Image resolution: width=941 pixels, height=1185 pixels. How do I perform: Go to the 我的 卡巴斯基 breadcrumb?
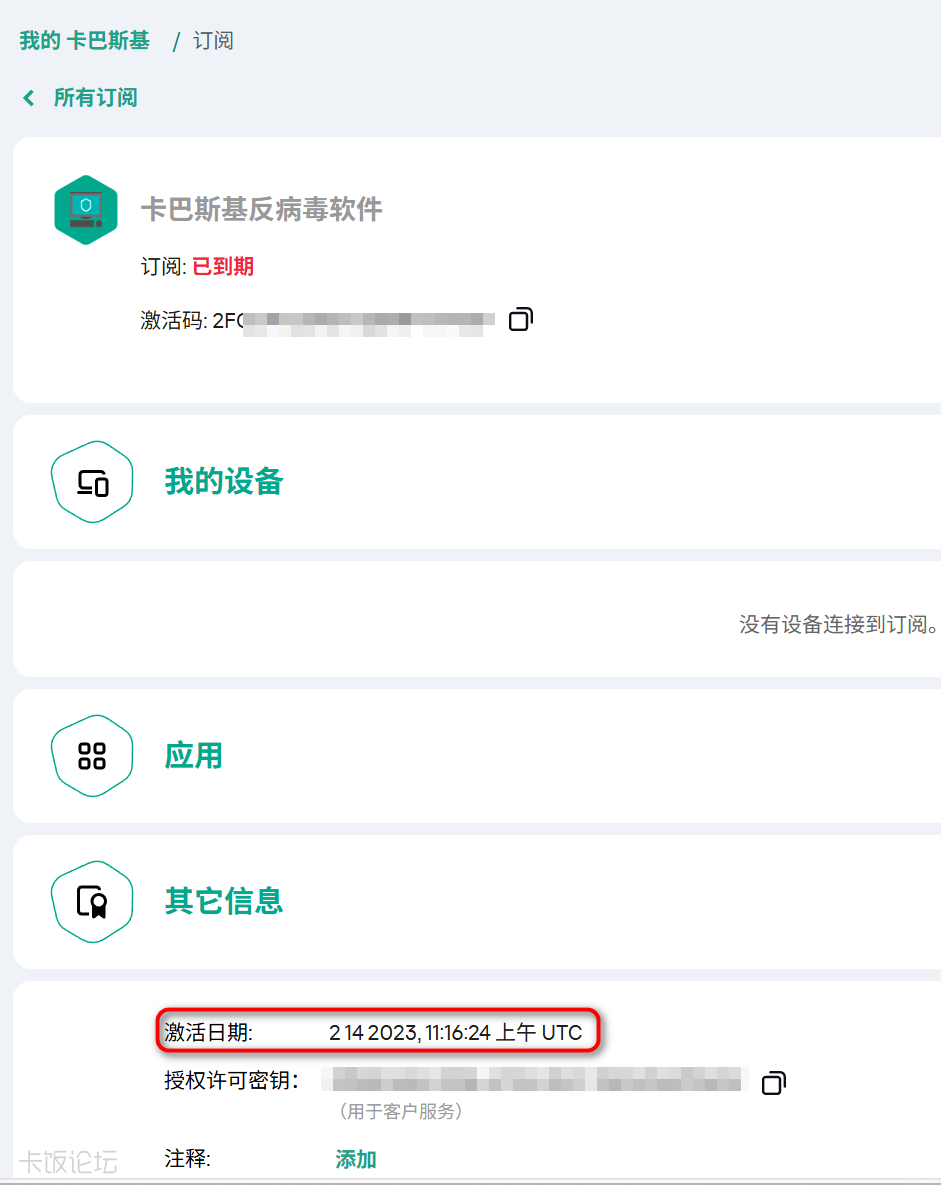(85, 41)
